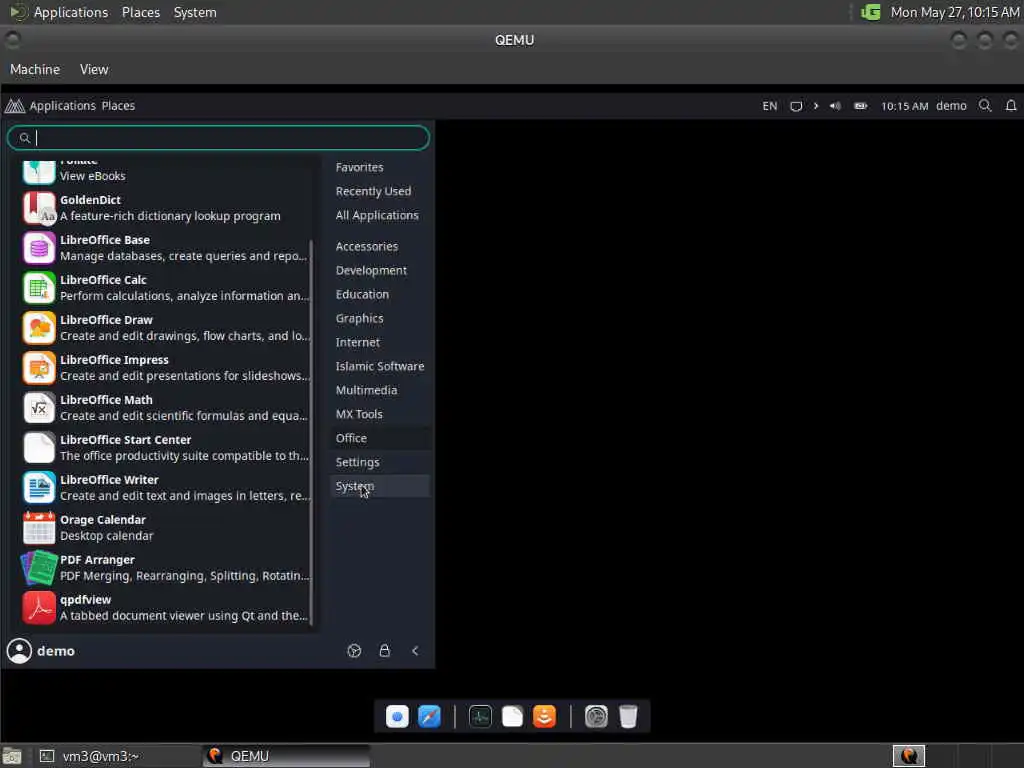Screen dimensions: 1024x768
Task: Select Internet category
Action: click(x=357, y=342)
